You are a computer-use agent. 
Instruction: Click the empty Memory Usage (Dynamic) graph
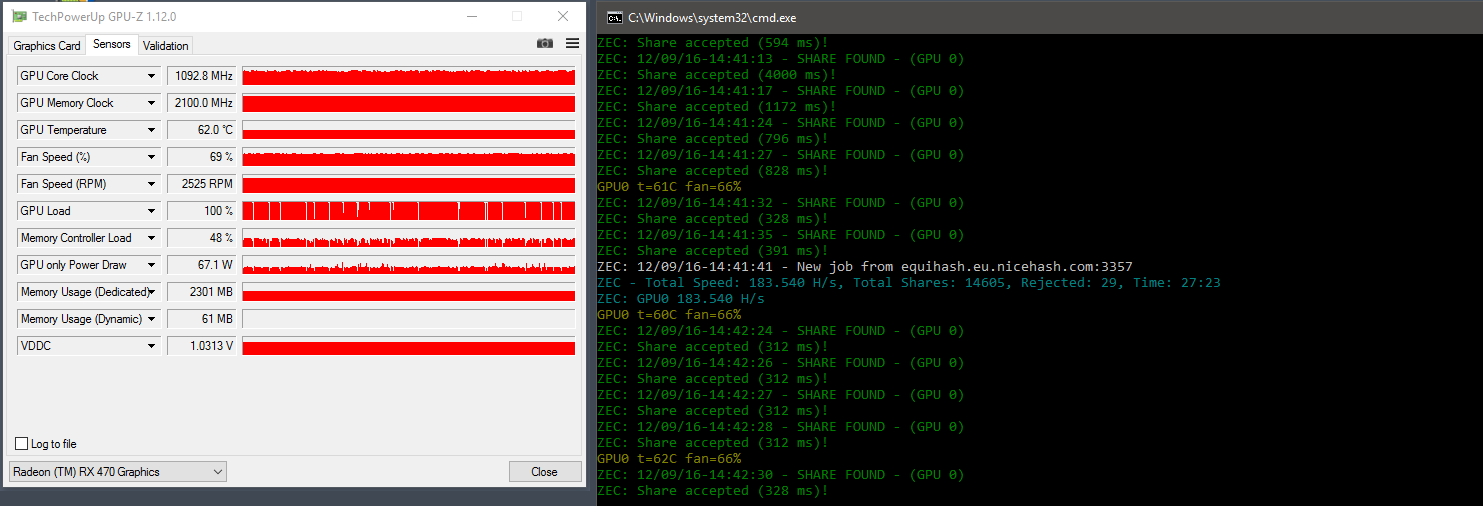pyautogui.click(x=409, y=319)
